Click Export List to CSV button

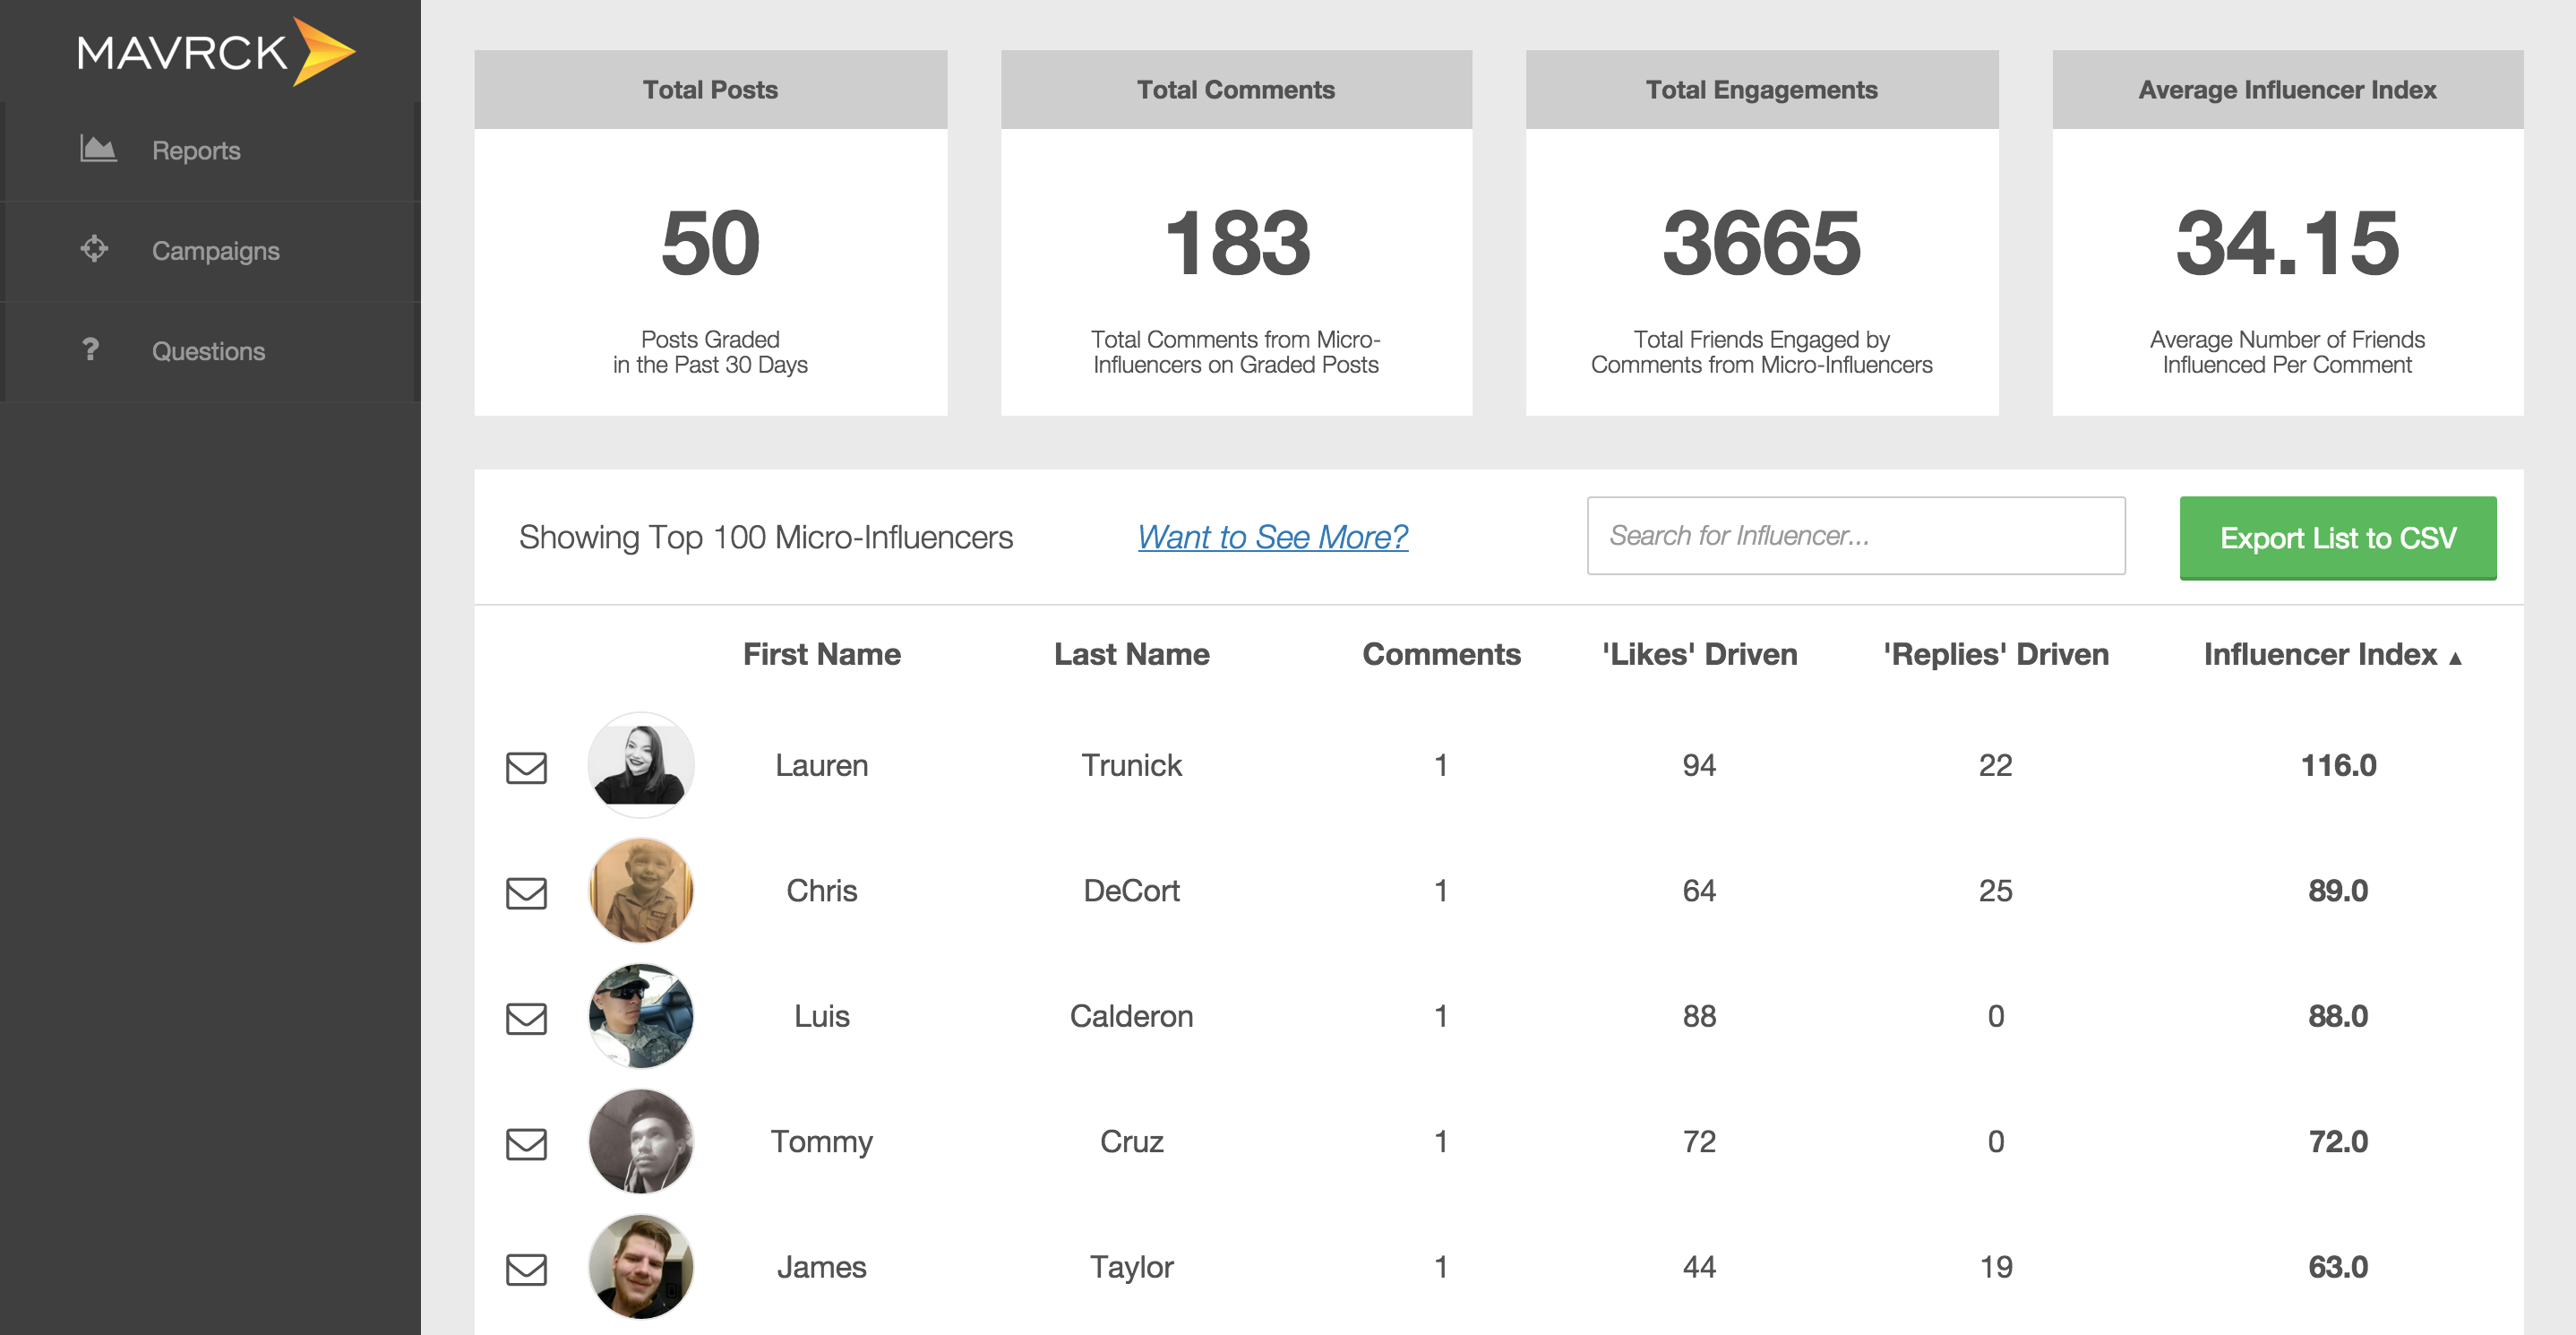[2337, 538]
